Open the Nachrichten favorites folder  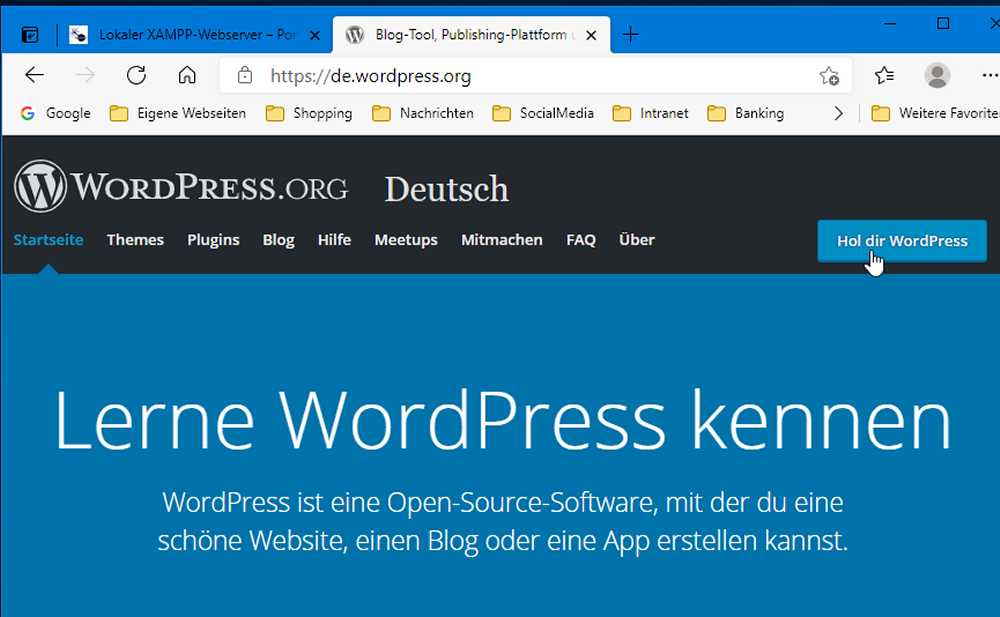point(423,114)
